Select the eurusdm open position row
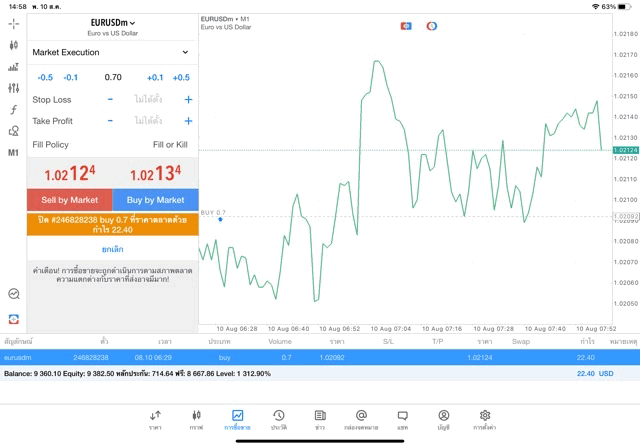 tap(320, 357)
